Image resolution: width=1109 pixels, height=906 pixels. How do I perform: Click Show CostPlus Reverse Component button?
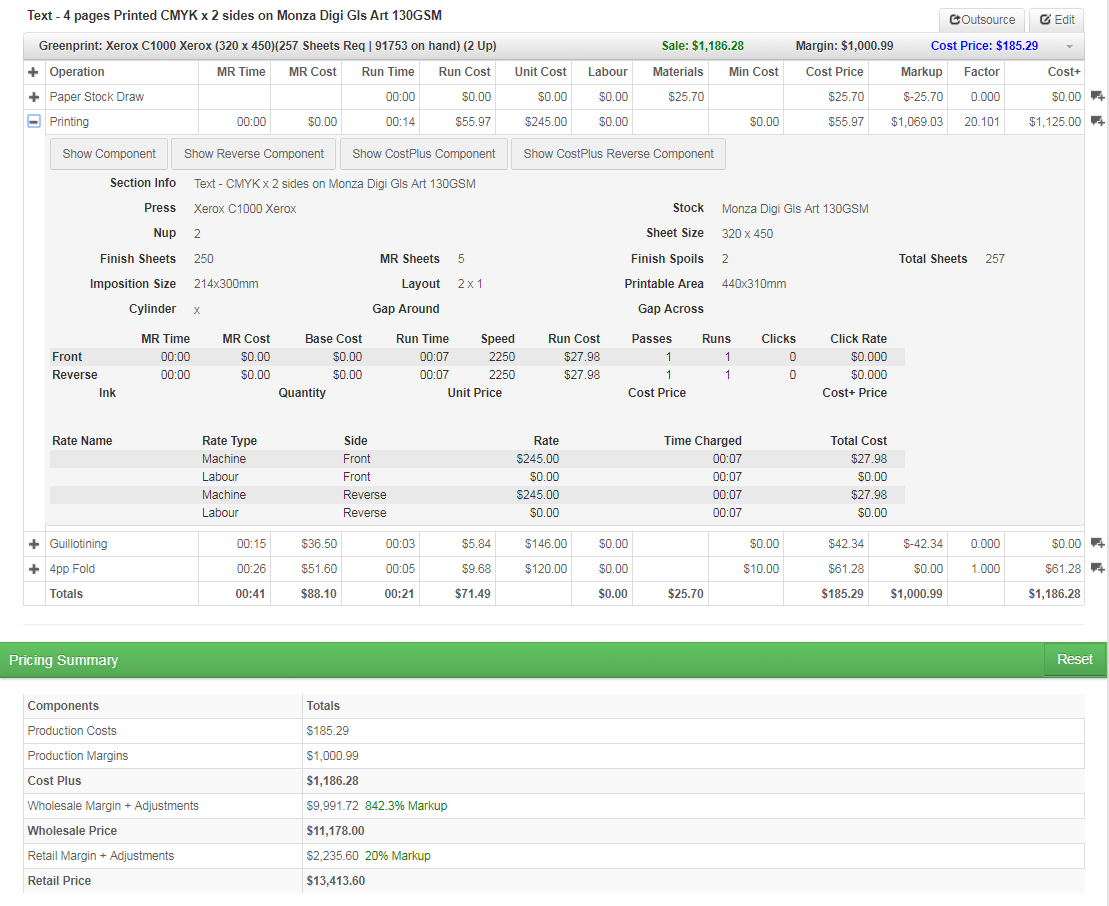click(x=618, y=154)
